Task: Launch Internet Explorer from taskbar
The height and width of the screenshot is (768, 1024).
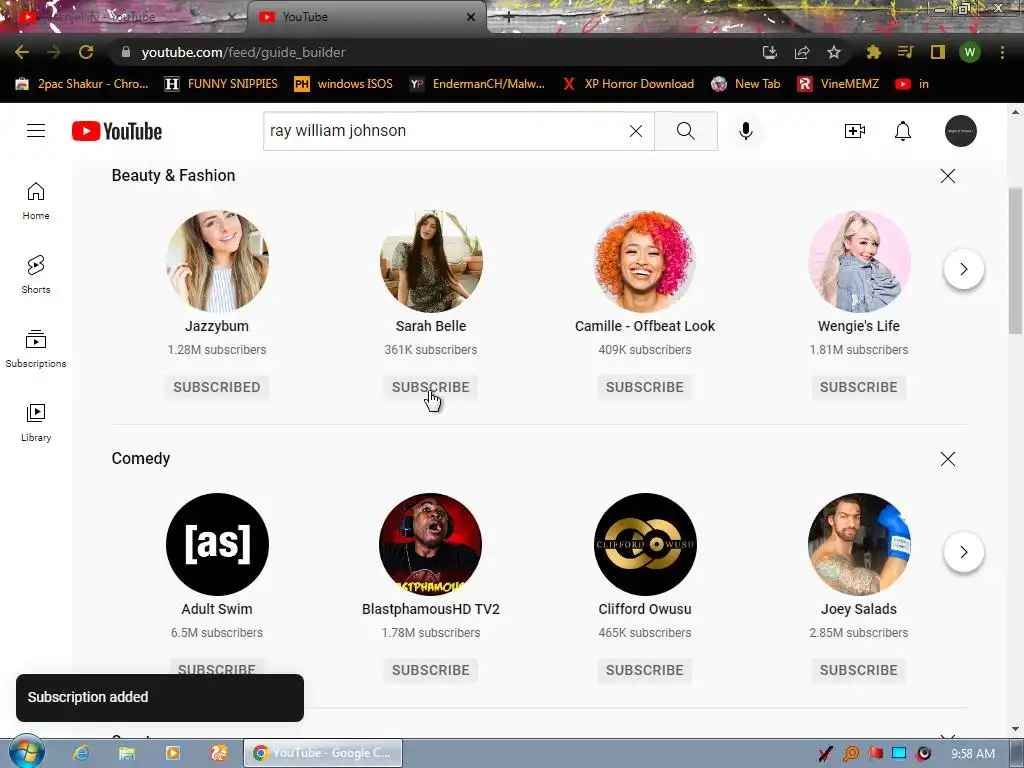Action: tap(81, 753)
